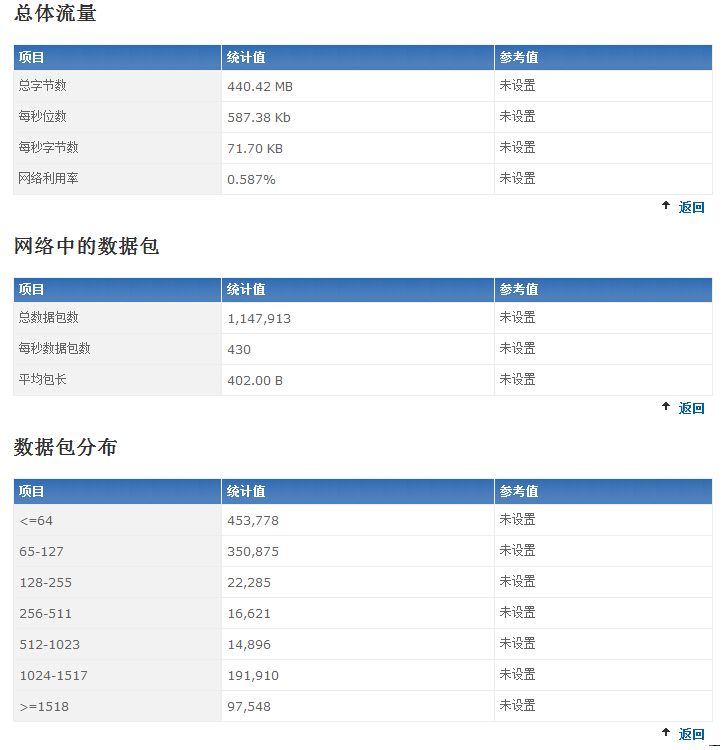Select the 平均包长 row label
Viewport: 724px width, 750px height.
pyautogui.click(x=43, y=380)
